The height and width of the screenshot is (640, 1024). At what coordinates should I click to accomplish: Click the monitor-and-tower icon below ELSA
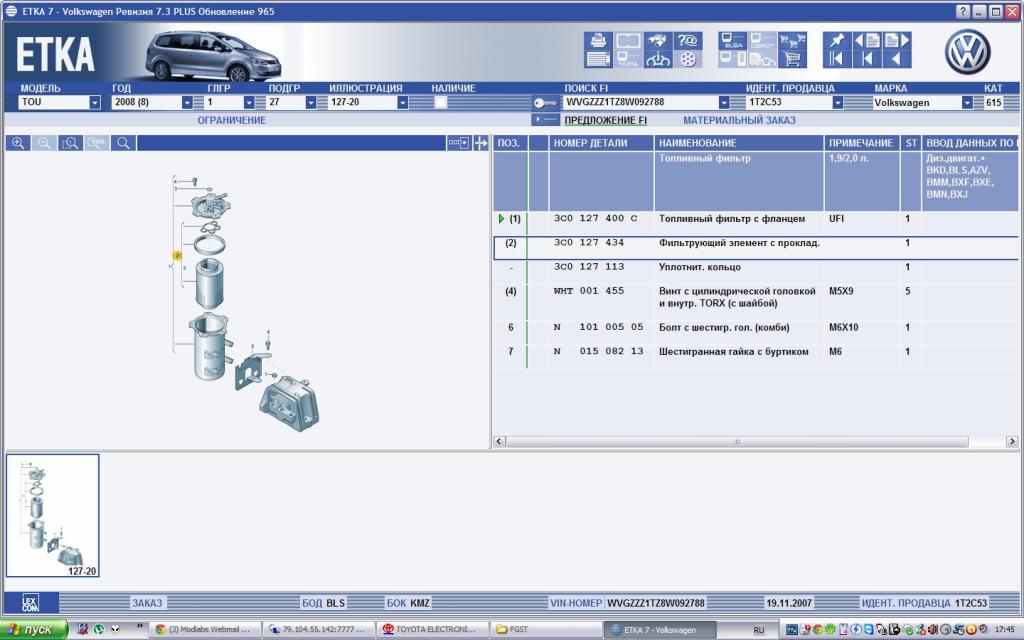[733, 59]
